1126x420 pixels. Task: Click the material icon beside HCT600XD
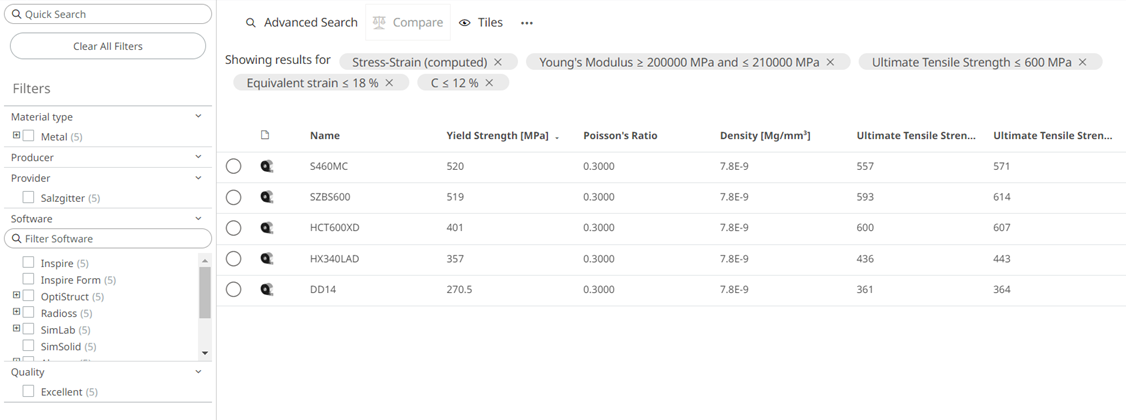(266, 228)
